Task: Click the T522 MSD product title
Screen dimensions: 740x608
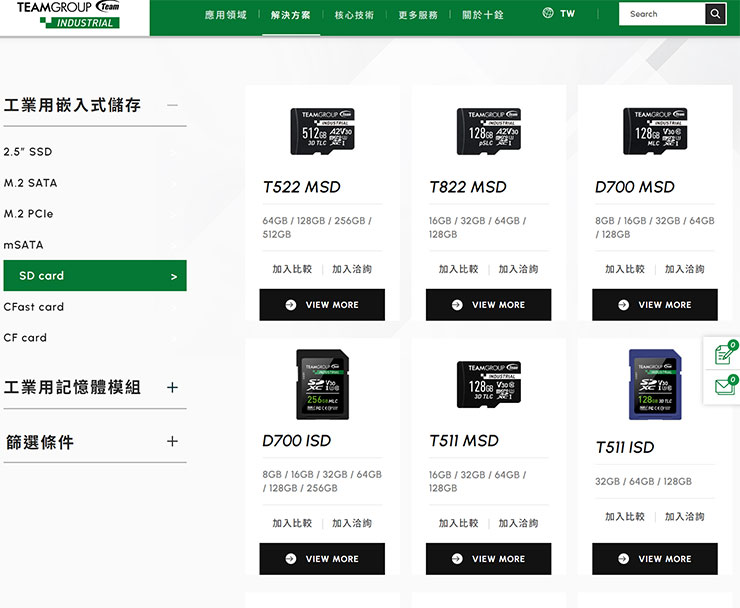Action: 302,187
